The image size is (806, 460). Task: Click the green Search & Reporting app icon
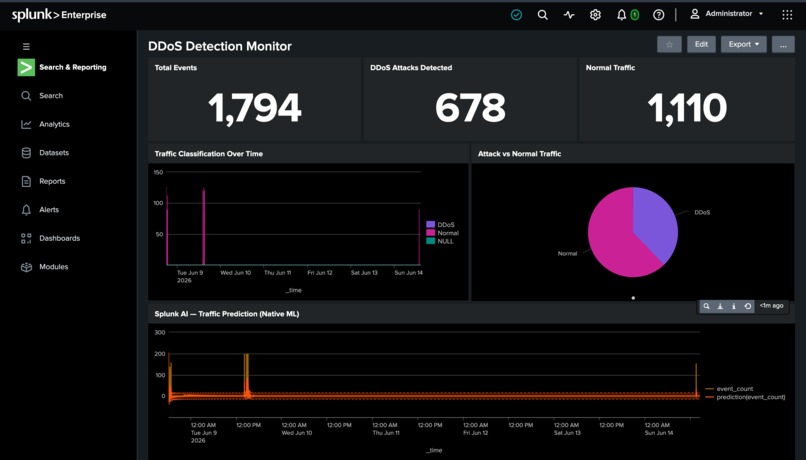26,67
